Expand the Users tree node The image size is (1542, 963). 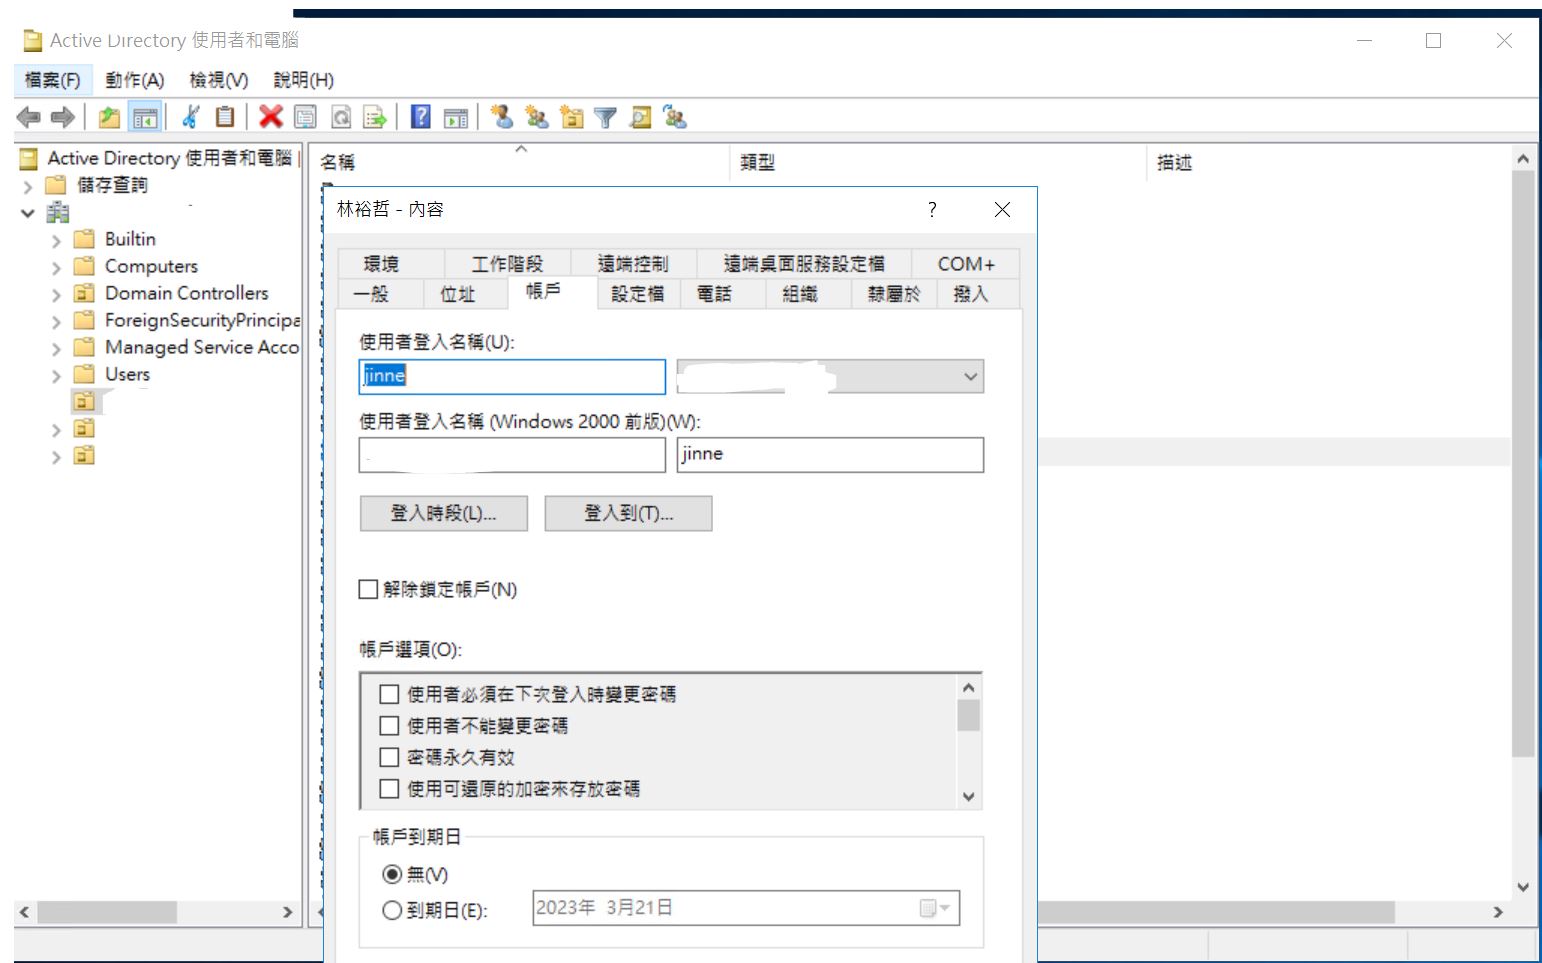coord(56,376)
